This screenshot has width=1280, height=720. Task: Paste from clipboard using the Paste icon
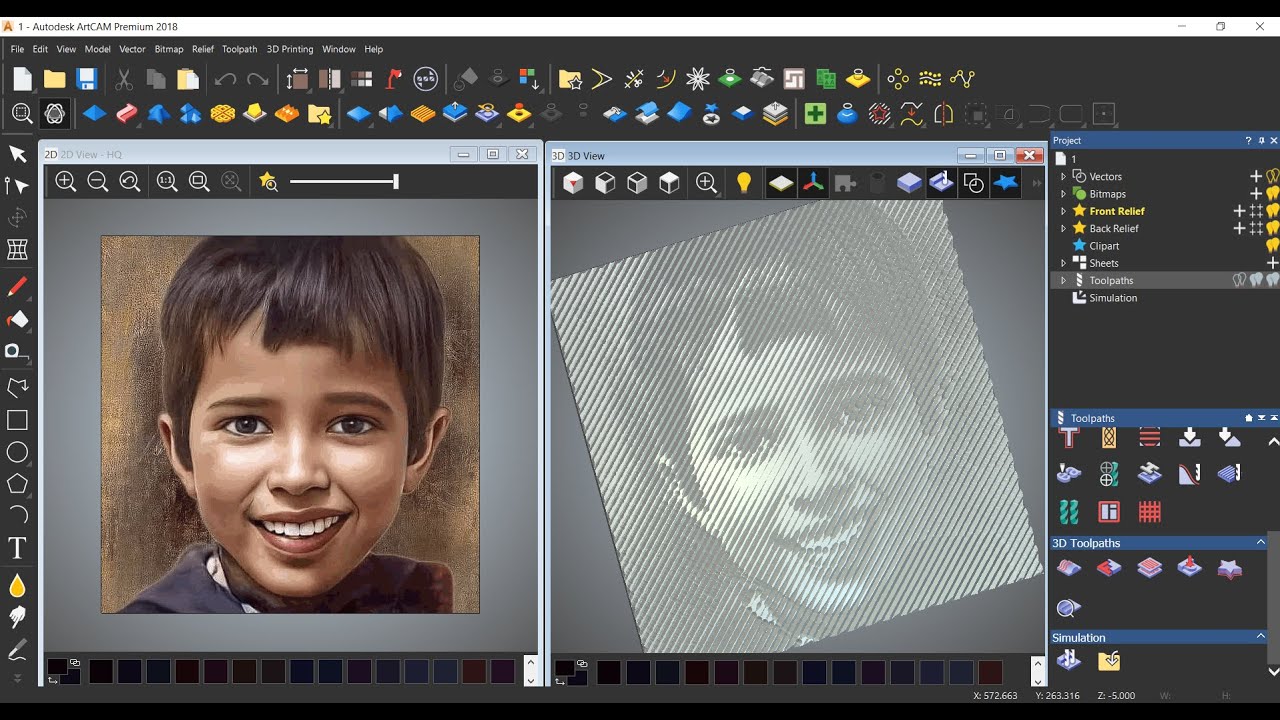point(188,79)
